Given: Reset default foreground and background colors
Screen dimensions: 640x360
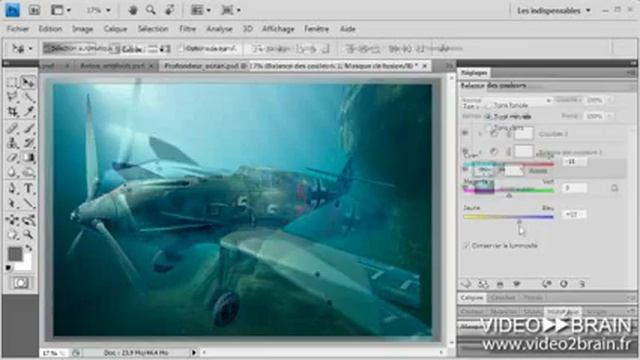Looking at the screenshot, I should [x=8, y=268].
